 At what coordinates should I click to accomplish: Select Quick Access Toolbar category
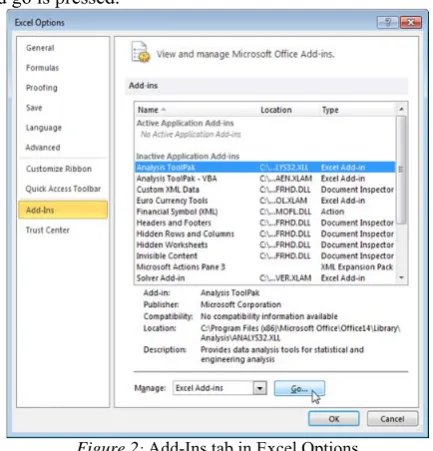pyautogui.click(x=63, y=189)
